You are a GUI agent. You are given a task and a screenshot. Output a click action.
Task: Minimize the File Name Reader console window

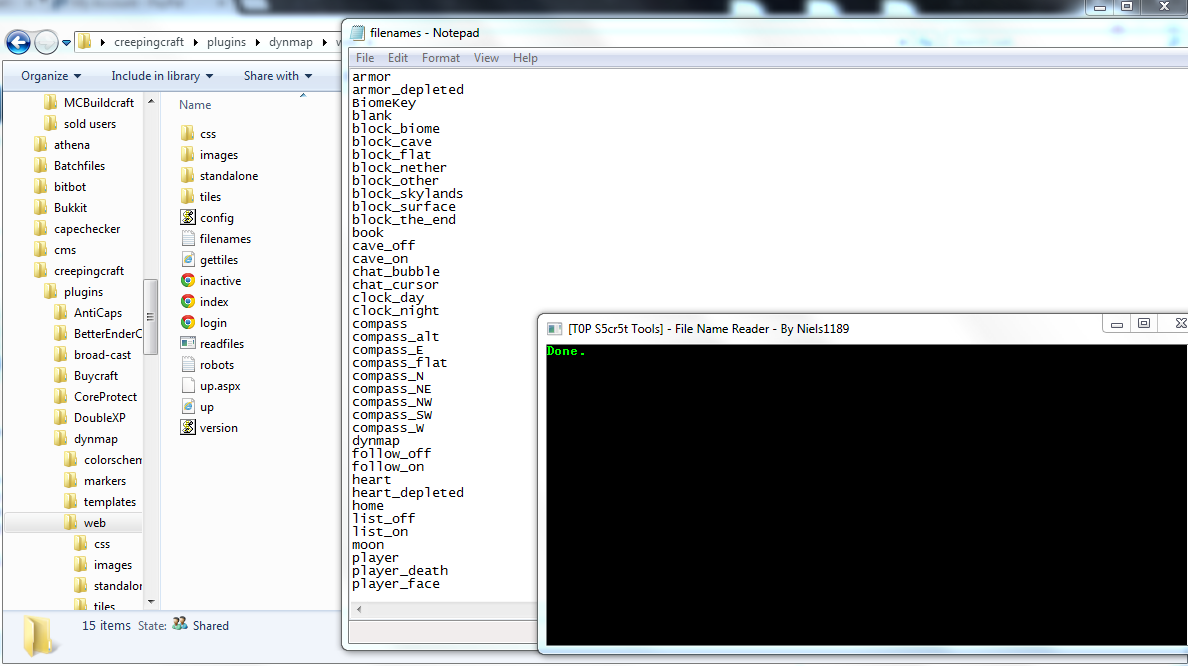[1117, 324]
